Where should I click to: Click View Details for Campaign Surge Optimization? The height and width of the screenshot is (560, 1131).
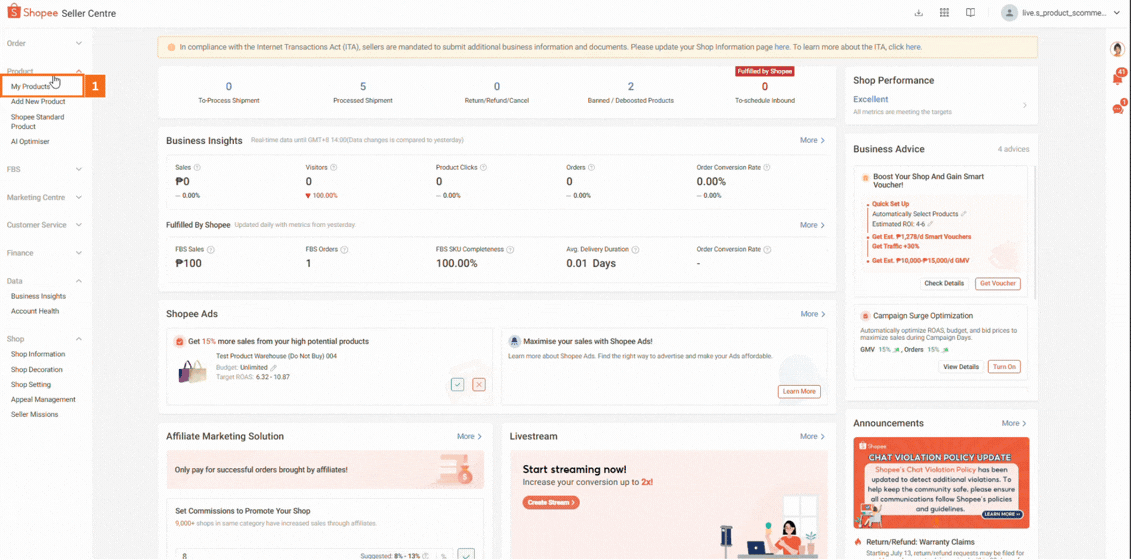961,367
